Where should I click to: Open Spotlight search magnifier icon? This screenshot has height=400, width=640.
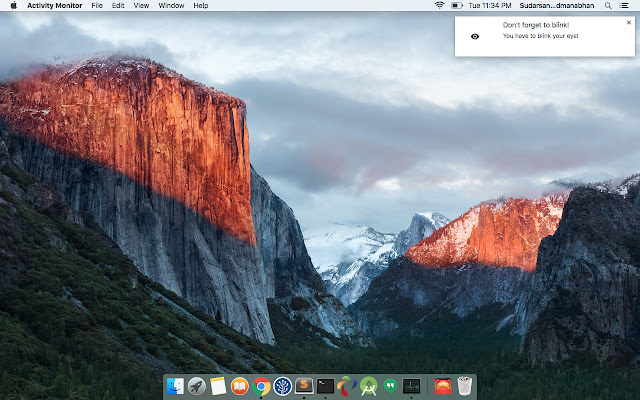(608, 5)
